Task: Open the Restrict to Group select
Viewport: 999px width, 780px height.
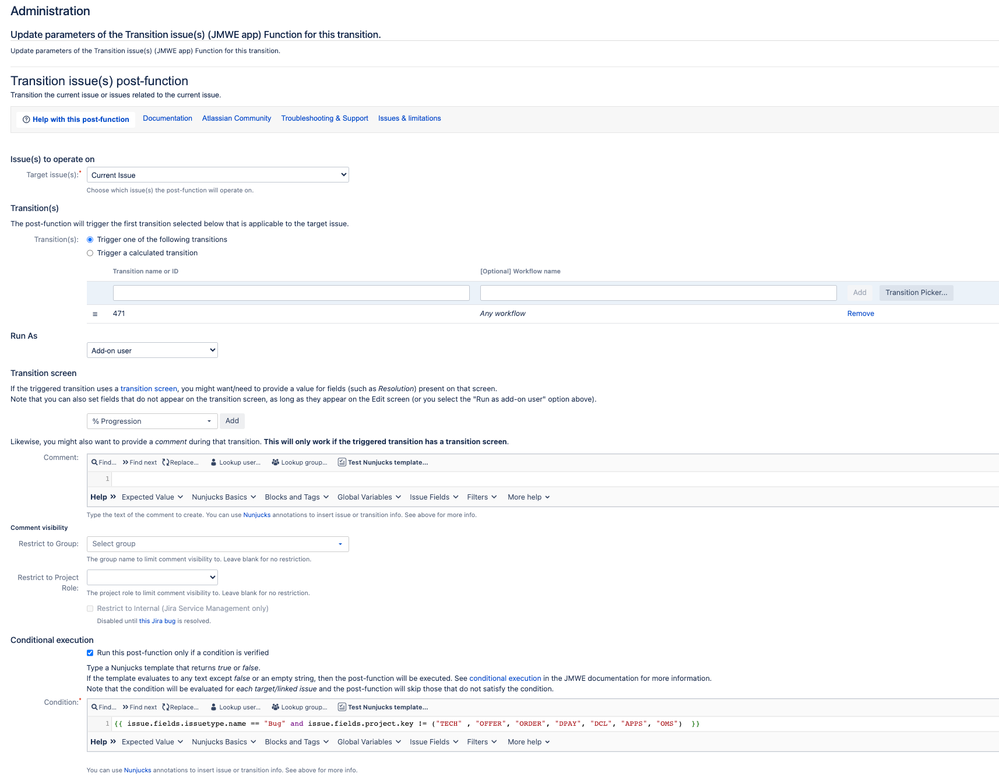Action: tap(218, 544)
